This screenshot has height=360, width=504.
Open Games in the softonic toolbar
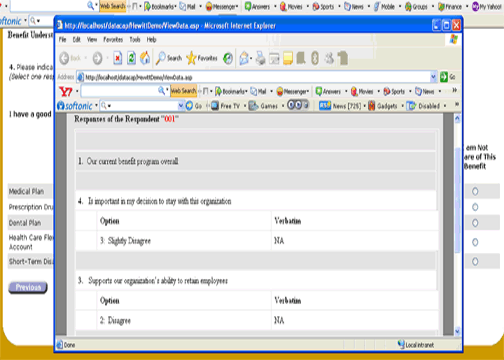coord(264,106)
